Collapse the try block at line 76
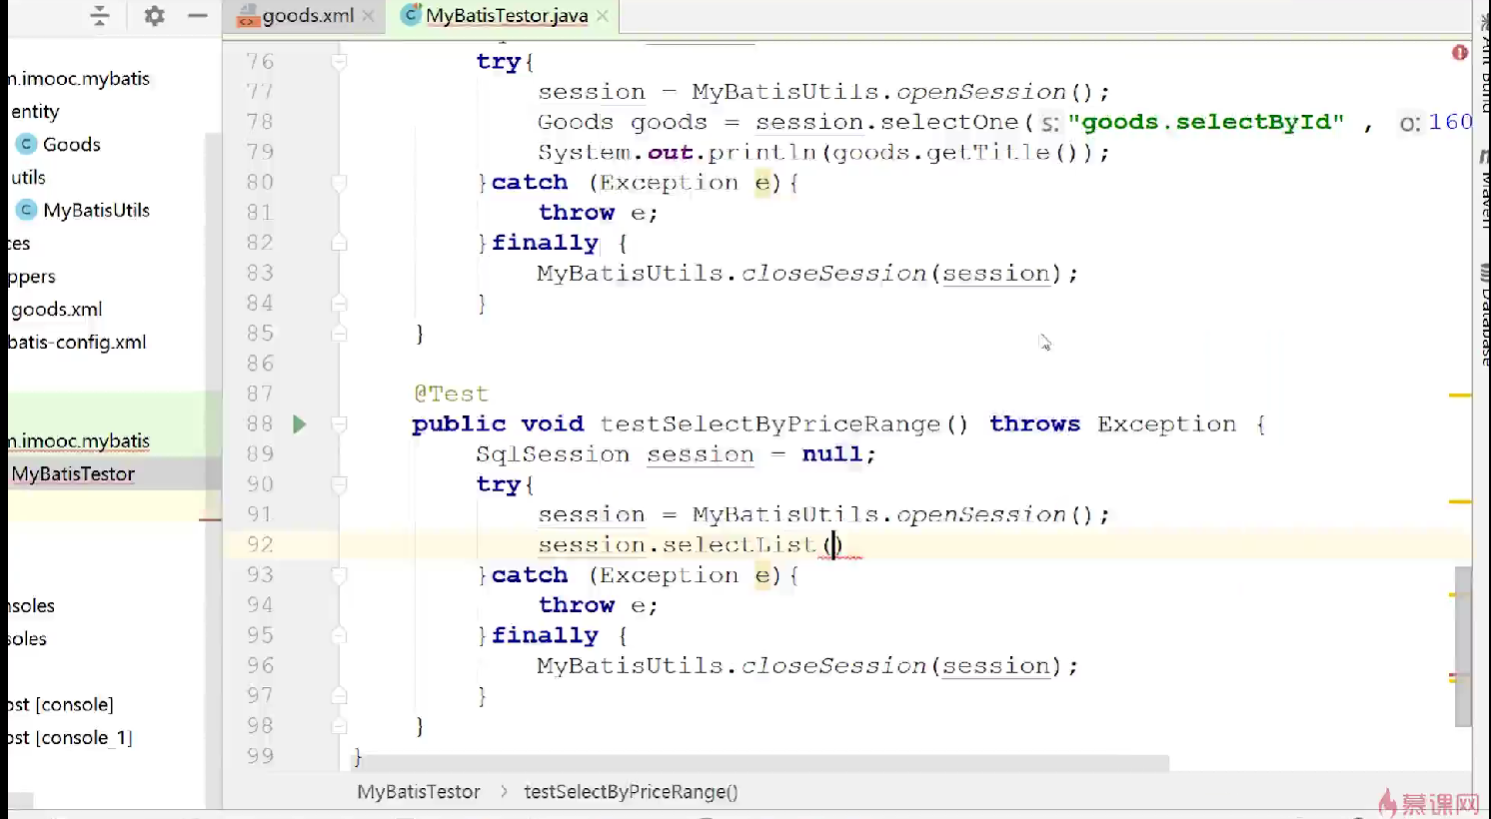 tap(339, 62)
